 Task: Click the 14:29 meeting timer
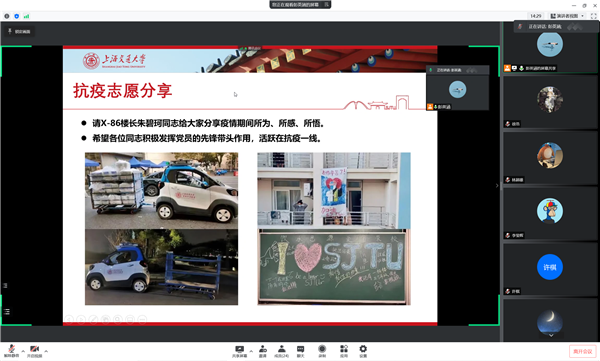click(x=536, y=16)
